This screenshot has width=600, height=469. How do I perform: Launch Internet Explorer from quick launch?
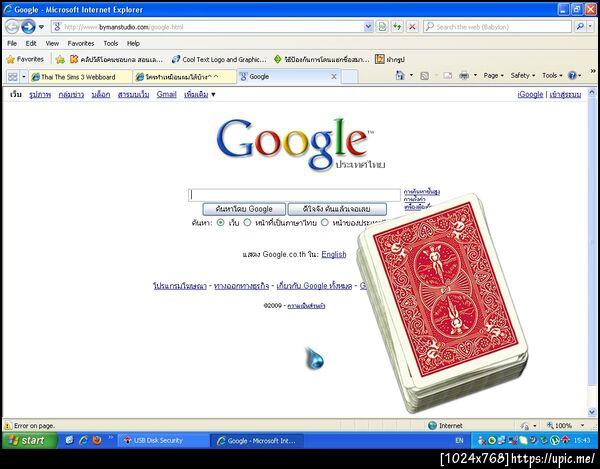click(x=83, y=440)
